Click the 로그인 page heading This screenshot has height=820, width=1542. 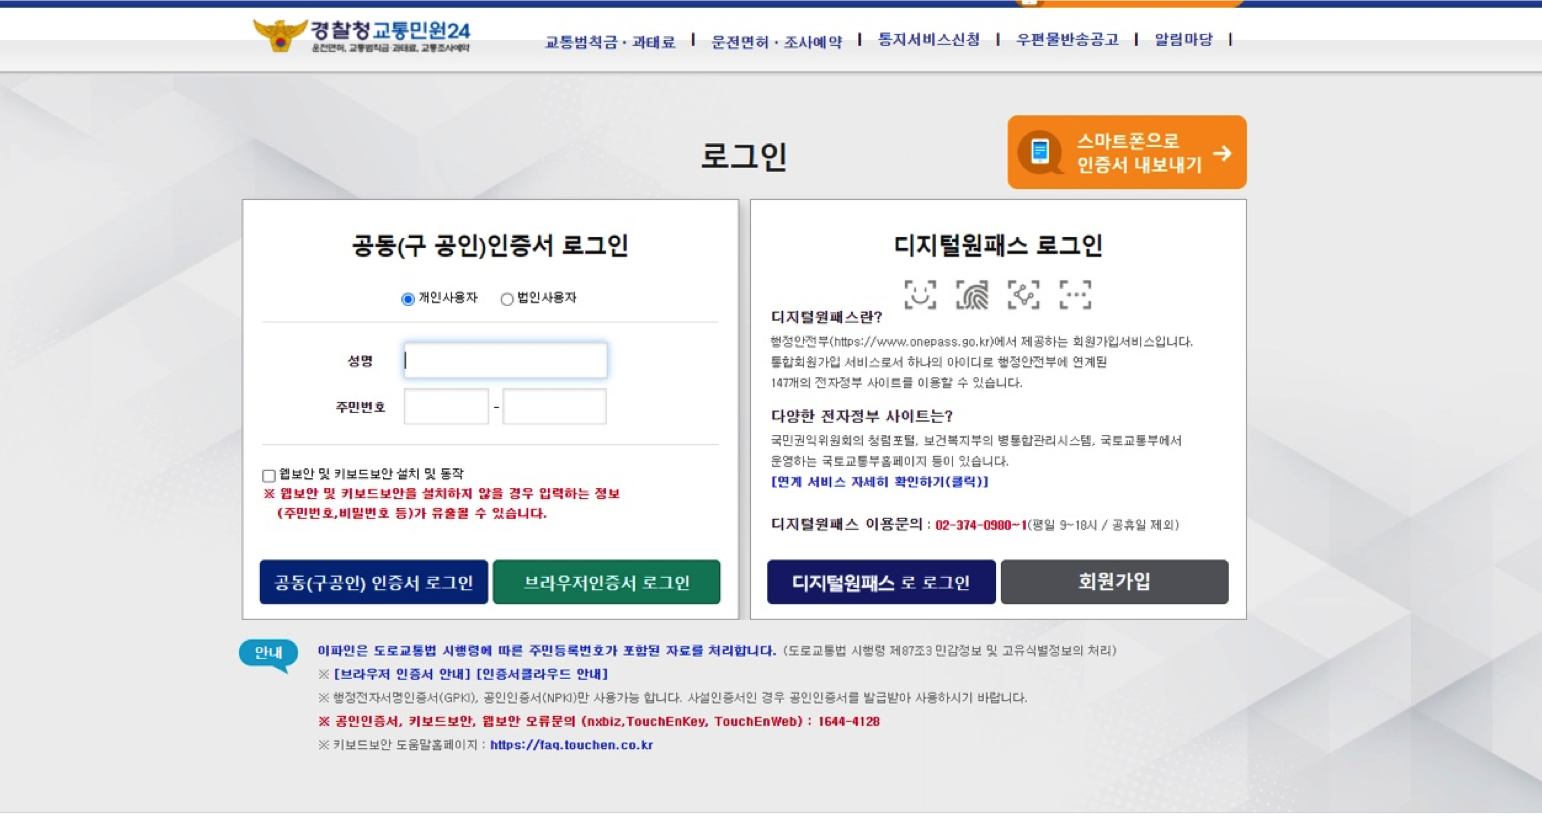(x=744, y=156)
